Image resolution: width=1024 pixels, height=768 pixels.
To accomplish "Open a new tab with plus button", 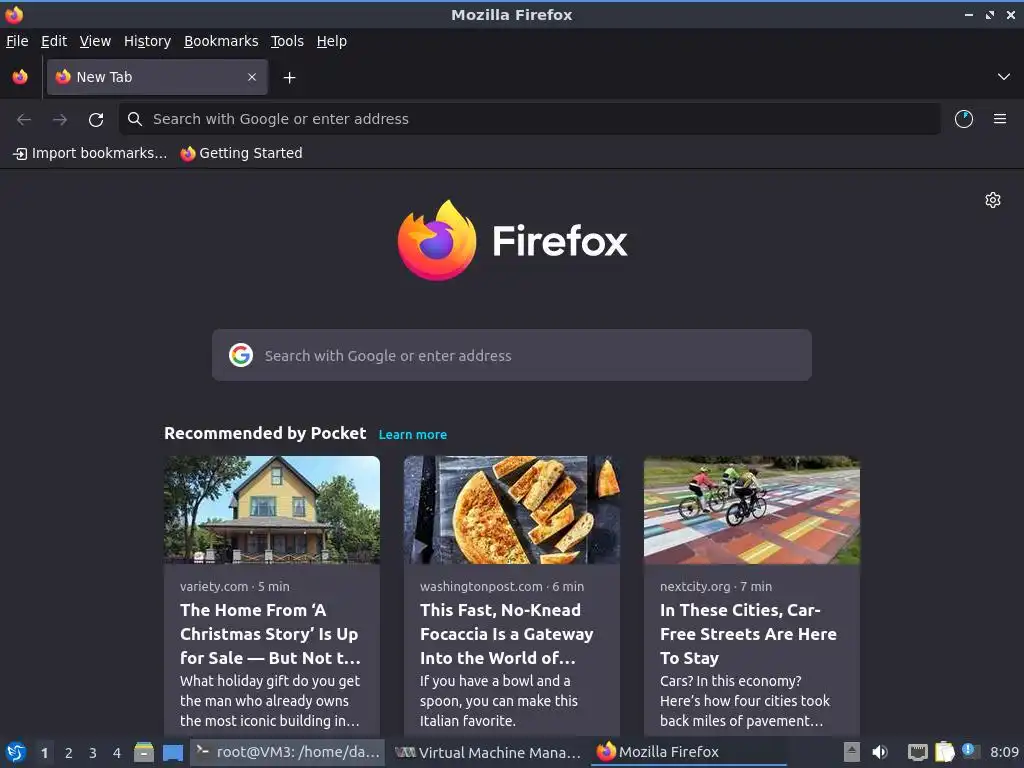I will click(x=289, y=78).
